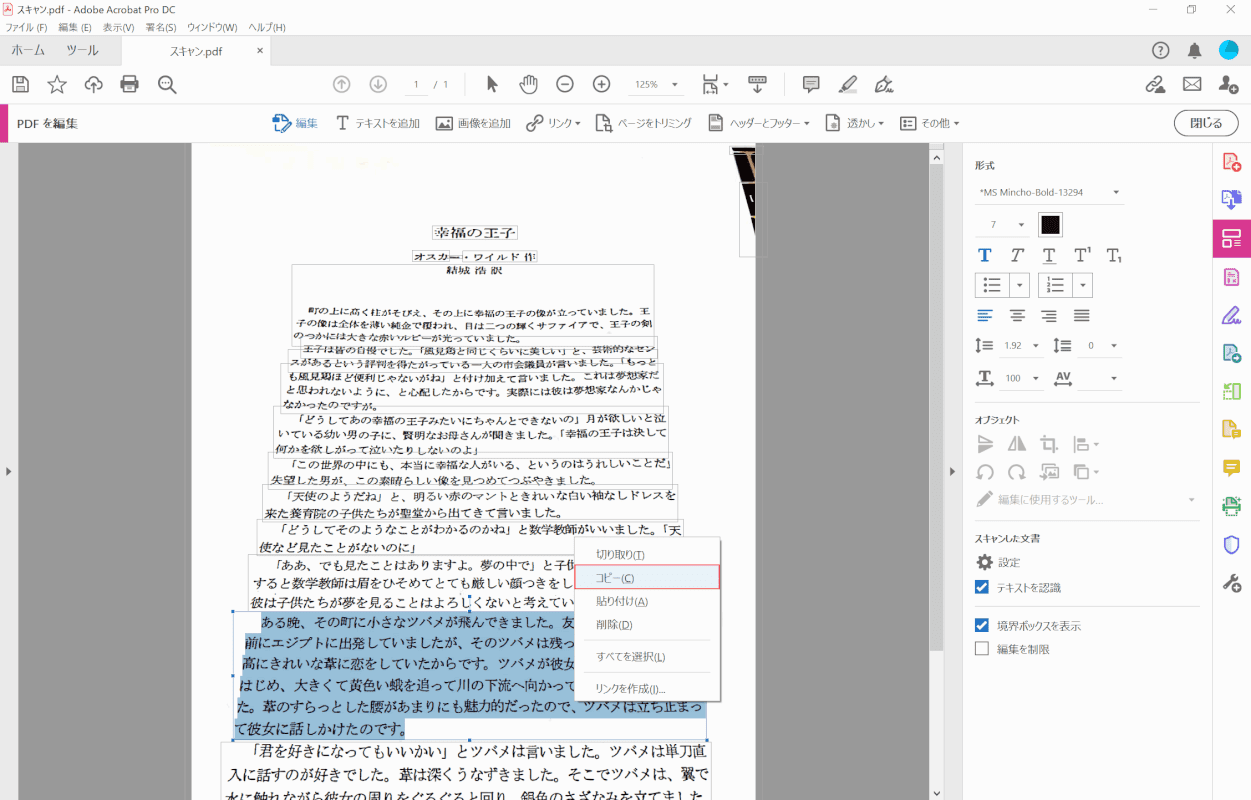Open the notifications bell
Screen dimensions: 1251x800
pyautogui.click(x=1195, y=51)
